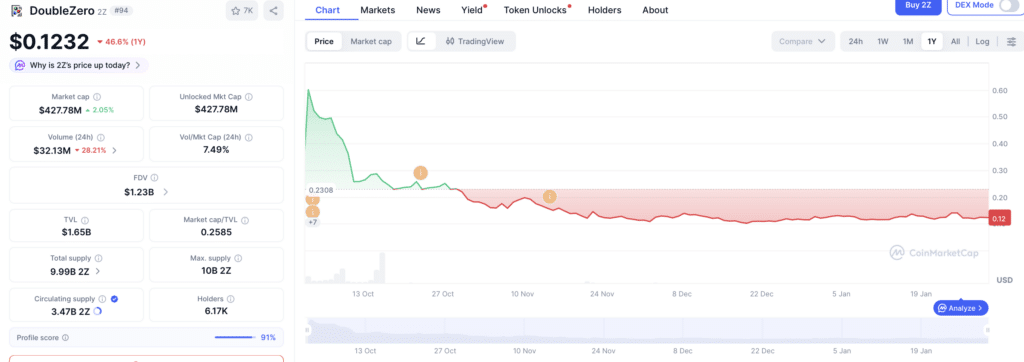Screen dimensions: 1024x362
Task: Click the DoubleZero coin logo
Action: click(x=16, y=10)
